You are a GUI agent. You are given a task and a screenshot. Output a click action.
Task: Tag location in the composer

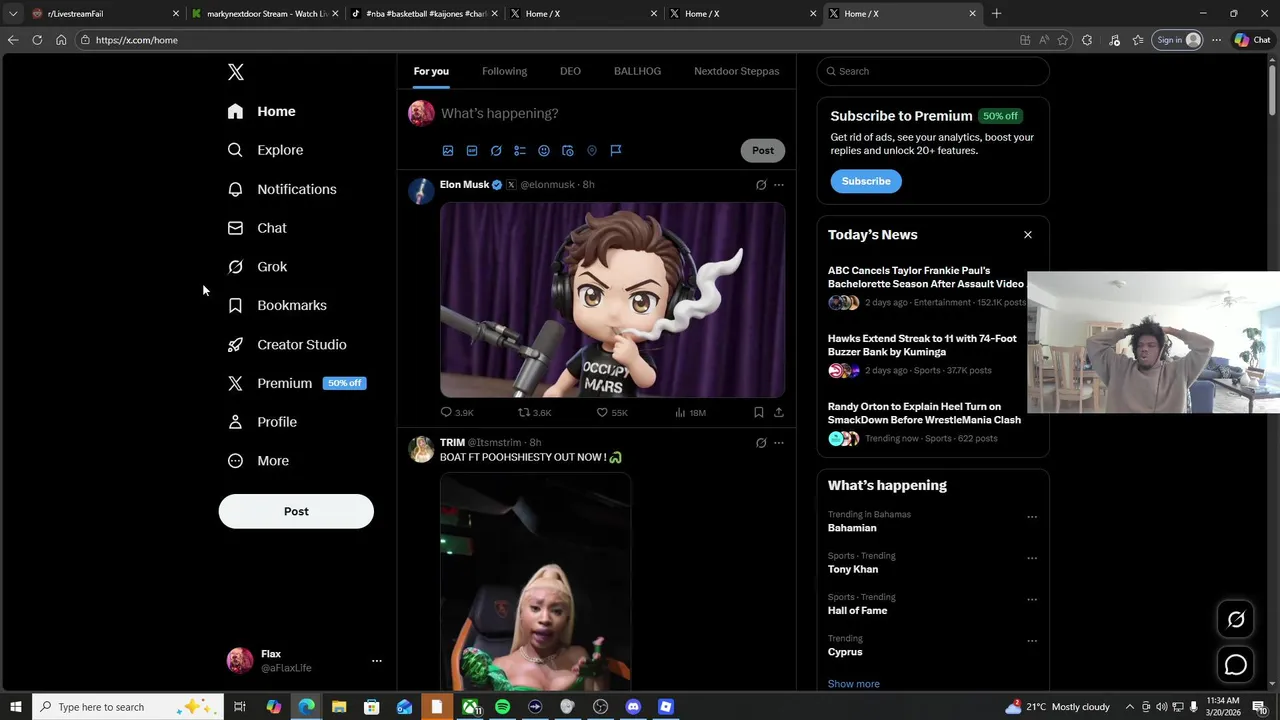[592, 151]
